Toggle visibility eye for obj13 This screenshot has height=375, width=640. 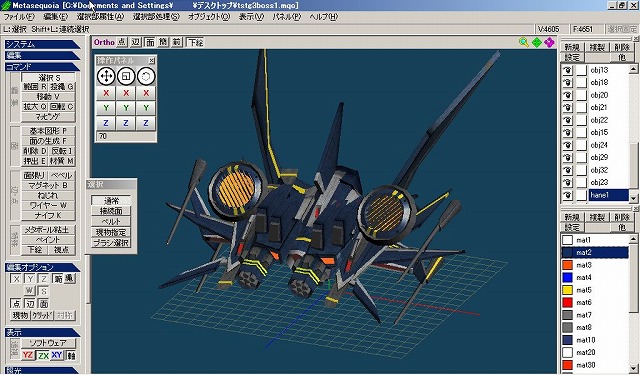[x=567, y=70]
